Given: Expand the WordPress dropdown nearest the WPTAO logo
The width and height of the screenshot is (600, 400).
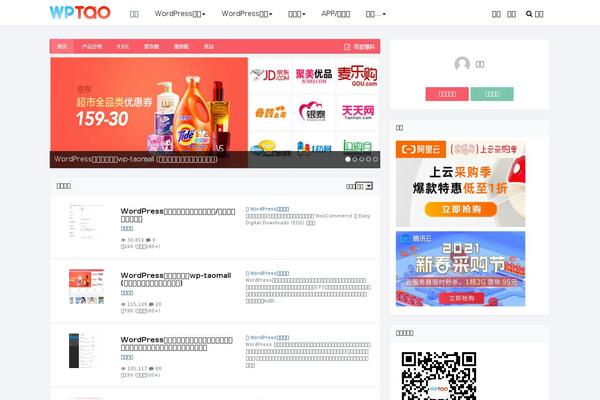Looking at the screenshot, I should click(180, 14).
